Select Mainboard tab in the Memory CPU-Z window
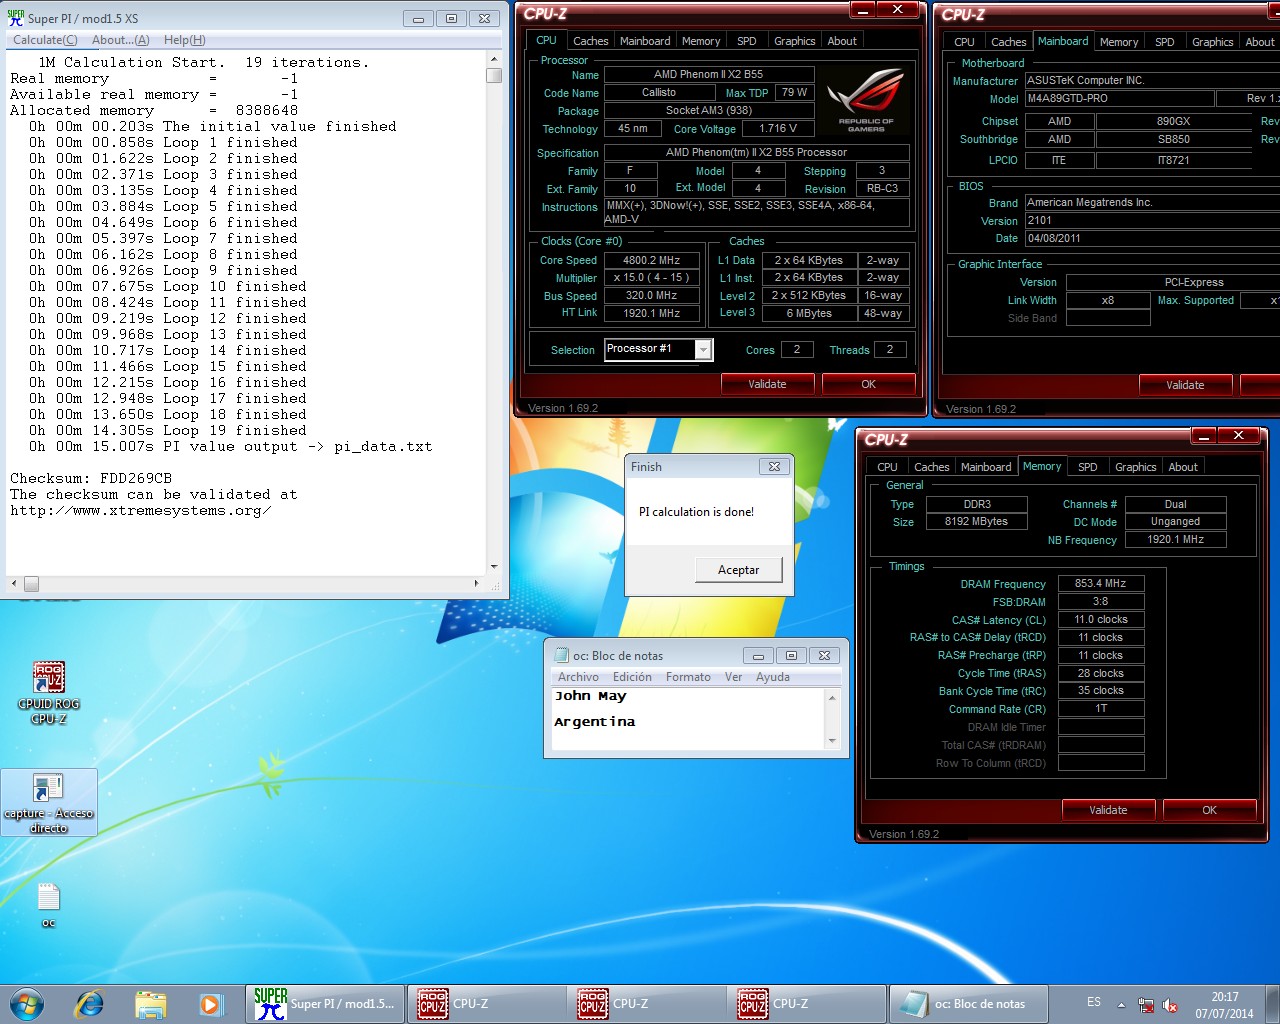This screenshot has height=1024, width=1280. point(986,467)
